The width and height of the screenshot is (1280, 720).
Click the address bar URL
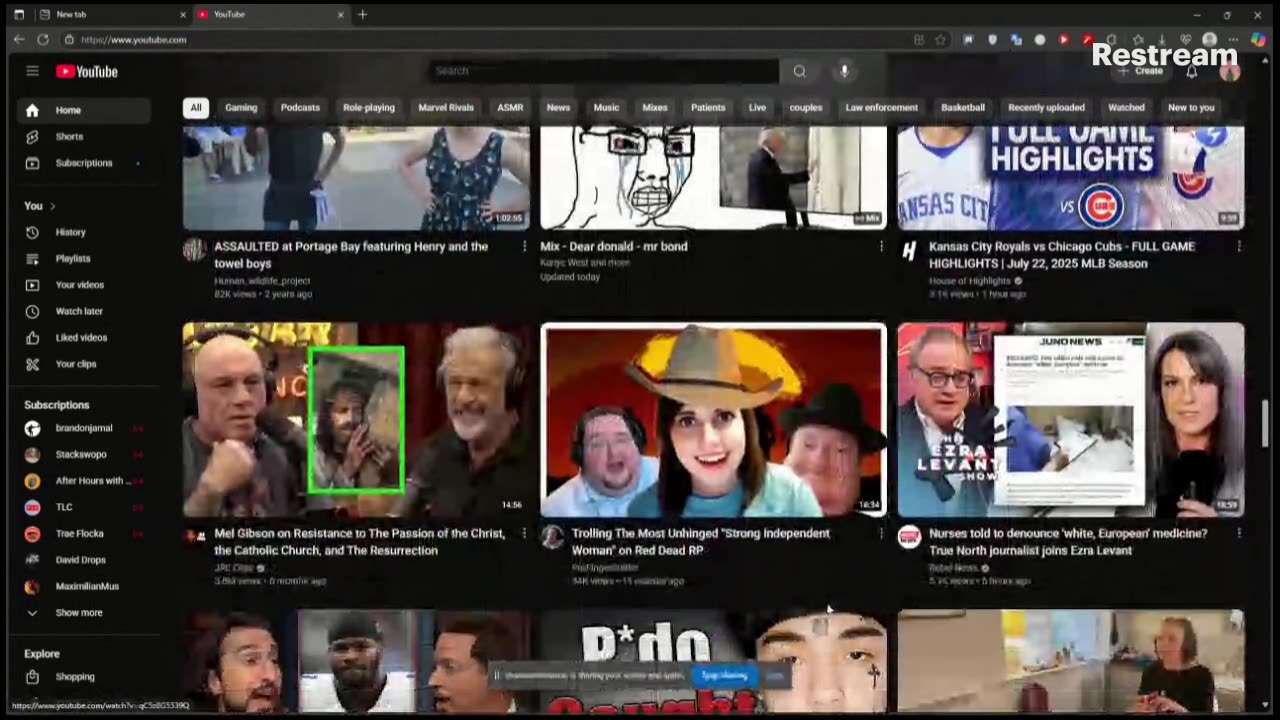tap(134, 40)
